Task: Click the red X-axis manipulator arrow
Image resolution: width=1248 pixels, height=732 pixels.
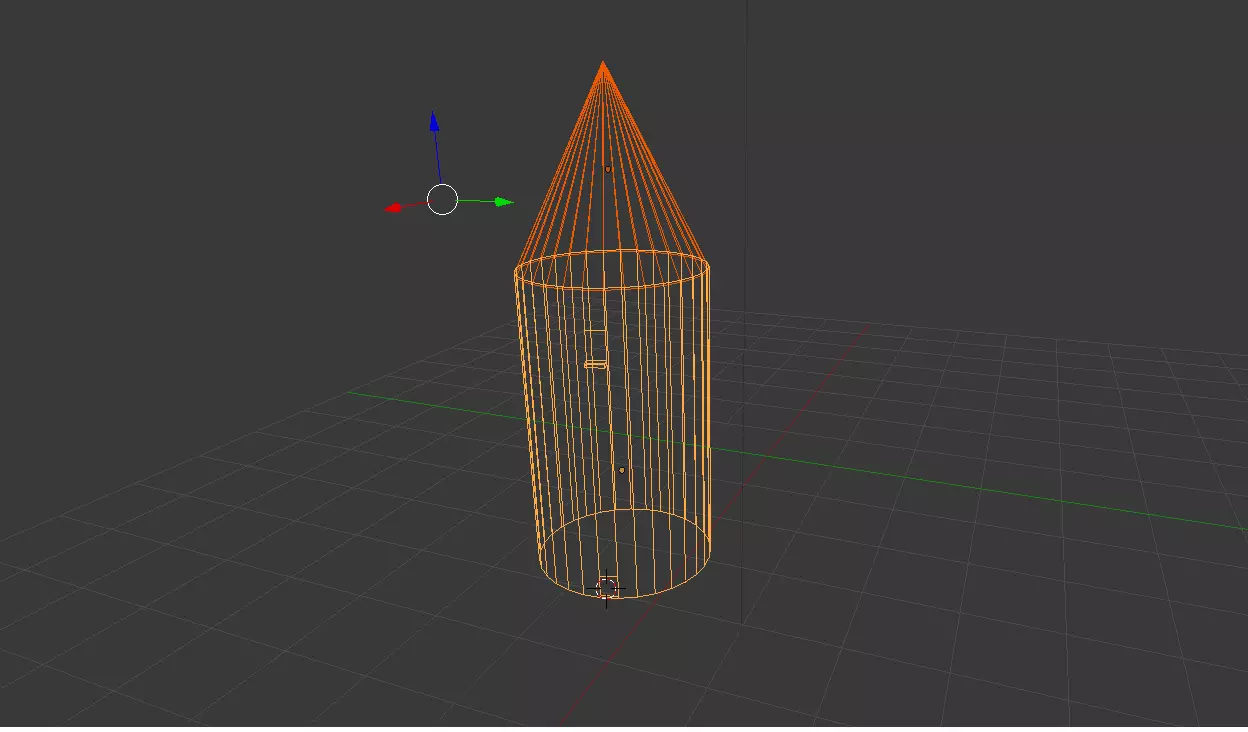Action: tap(394, 208)
